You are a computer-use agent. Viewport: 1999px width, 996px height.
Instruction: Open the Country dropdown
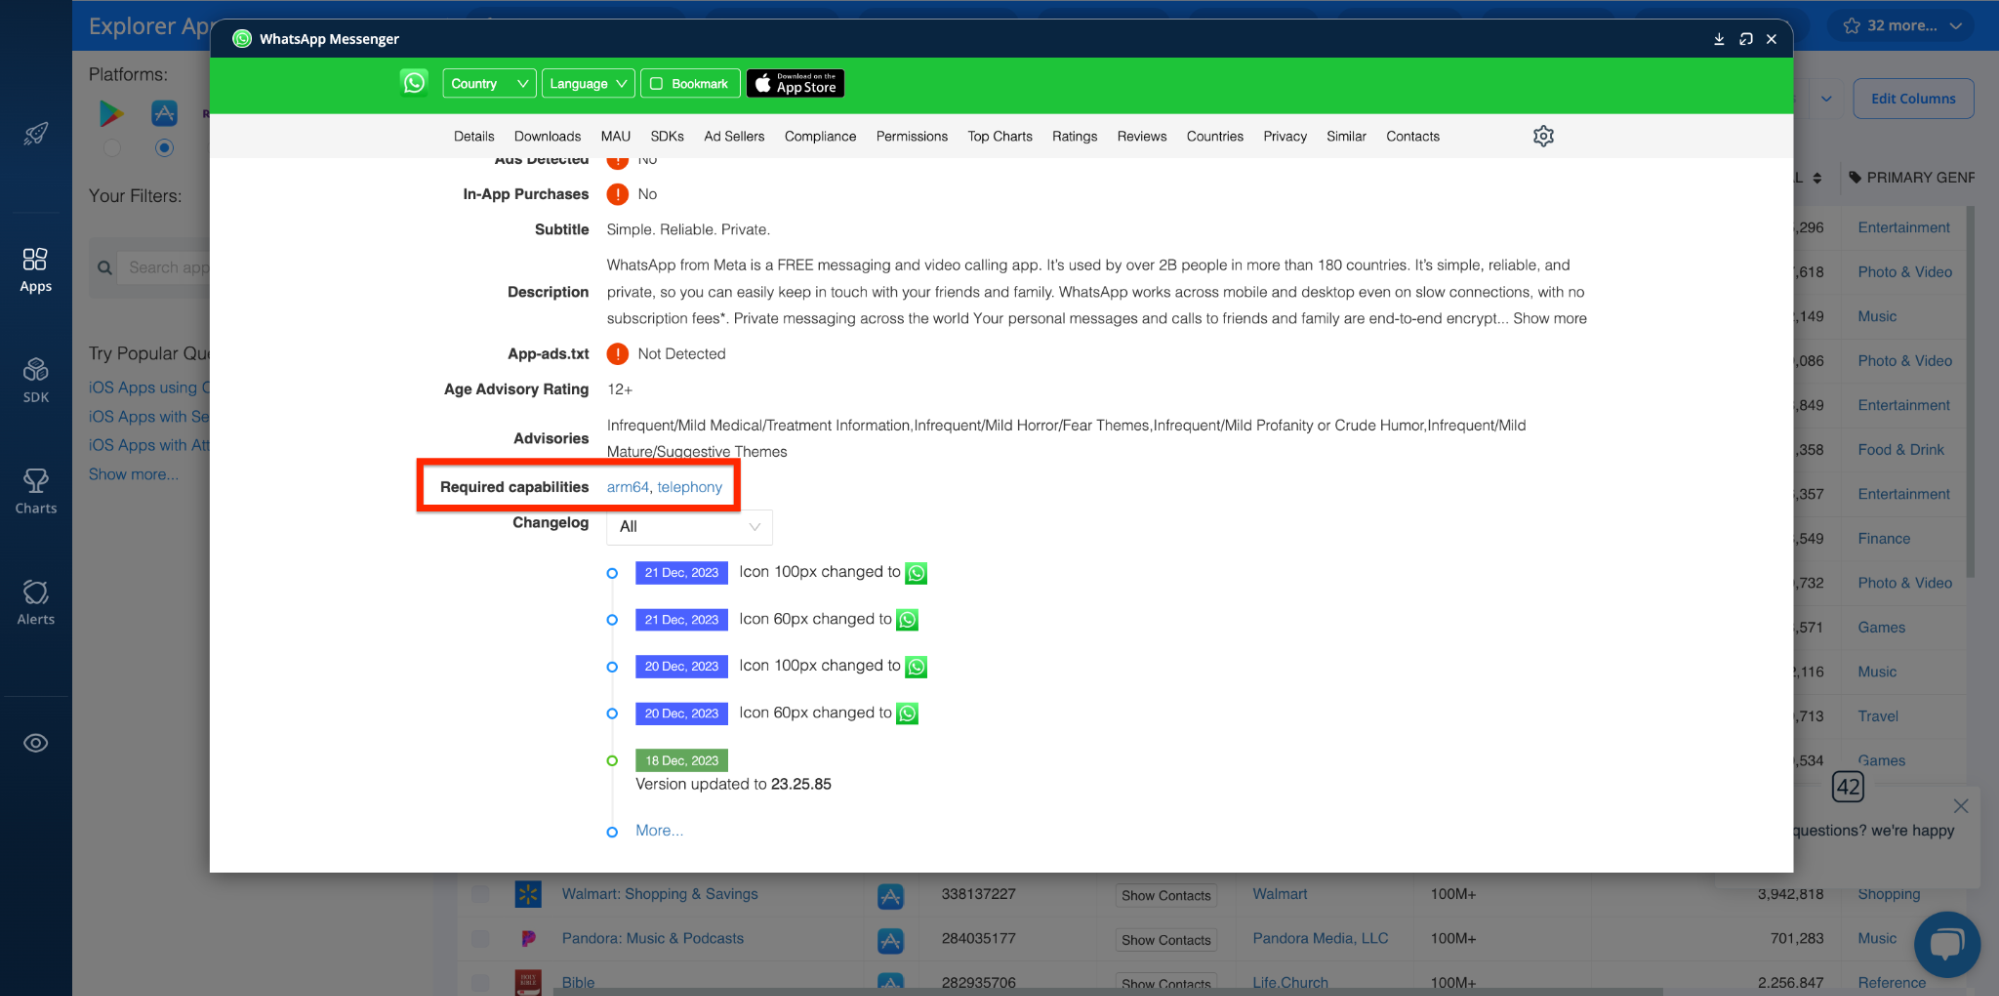(x=489, y=84)
